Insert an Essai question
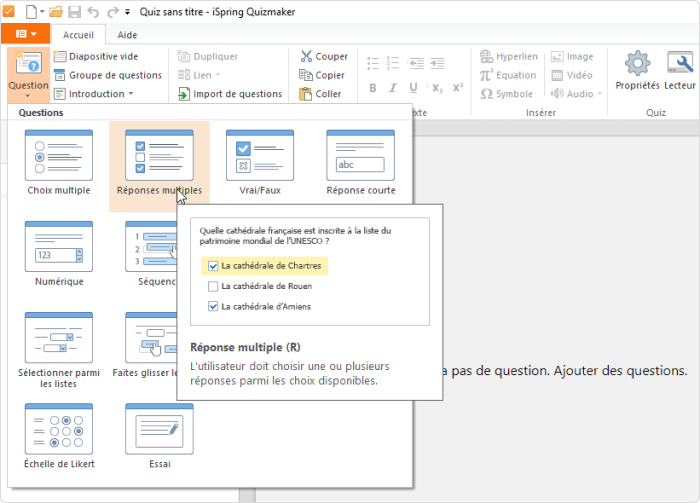The height and width of the screenshot is (503, 700). 159,436
